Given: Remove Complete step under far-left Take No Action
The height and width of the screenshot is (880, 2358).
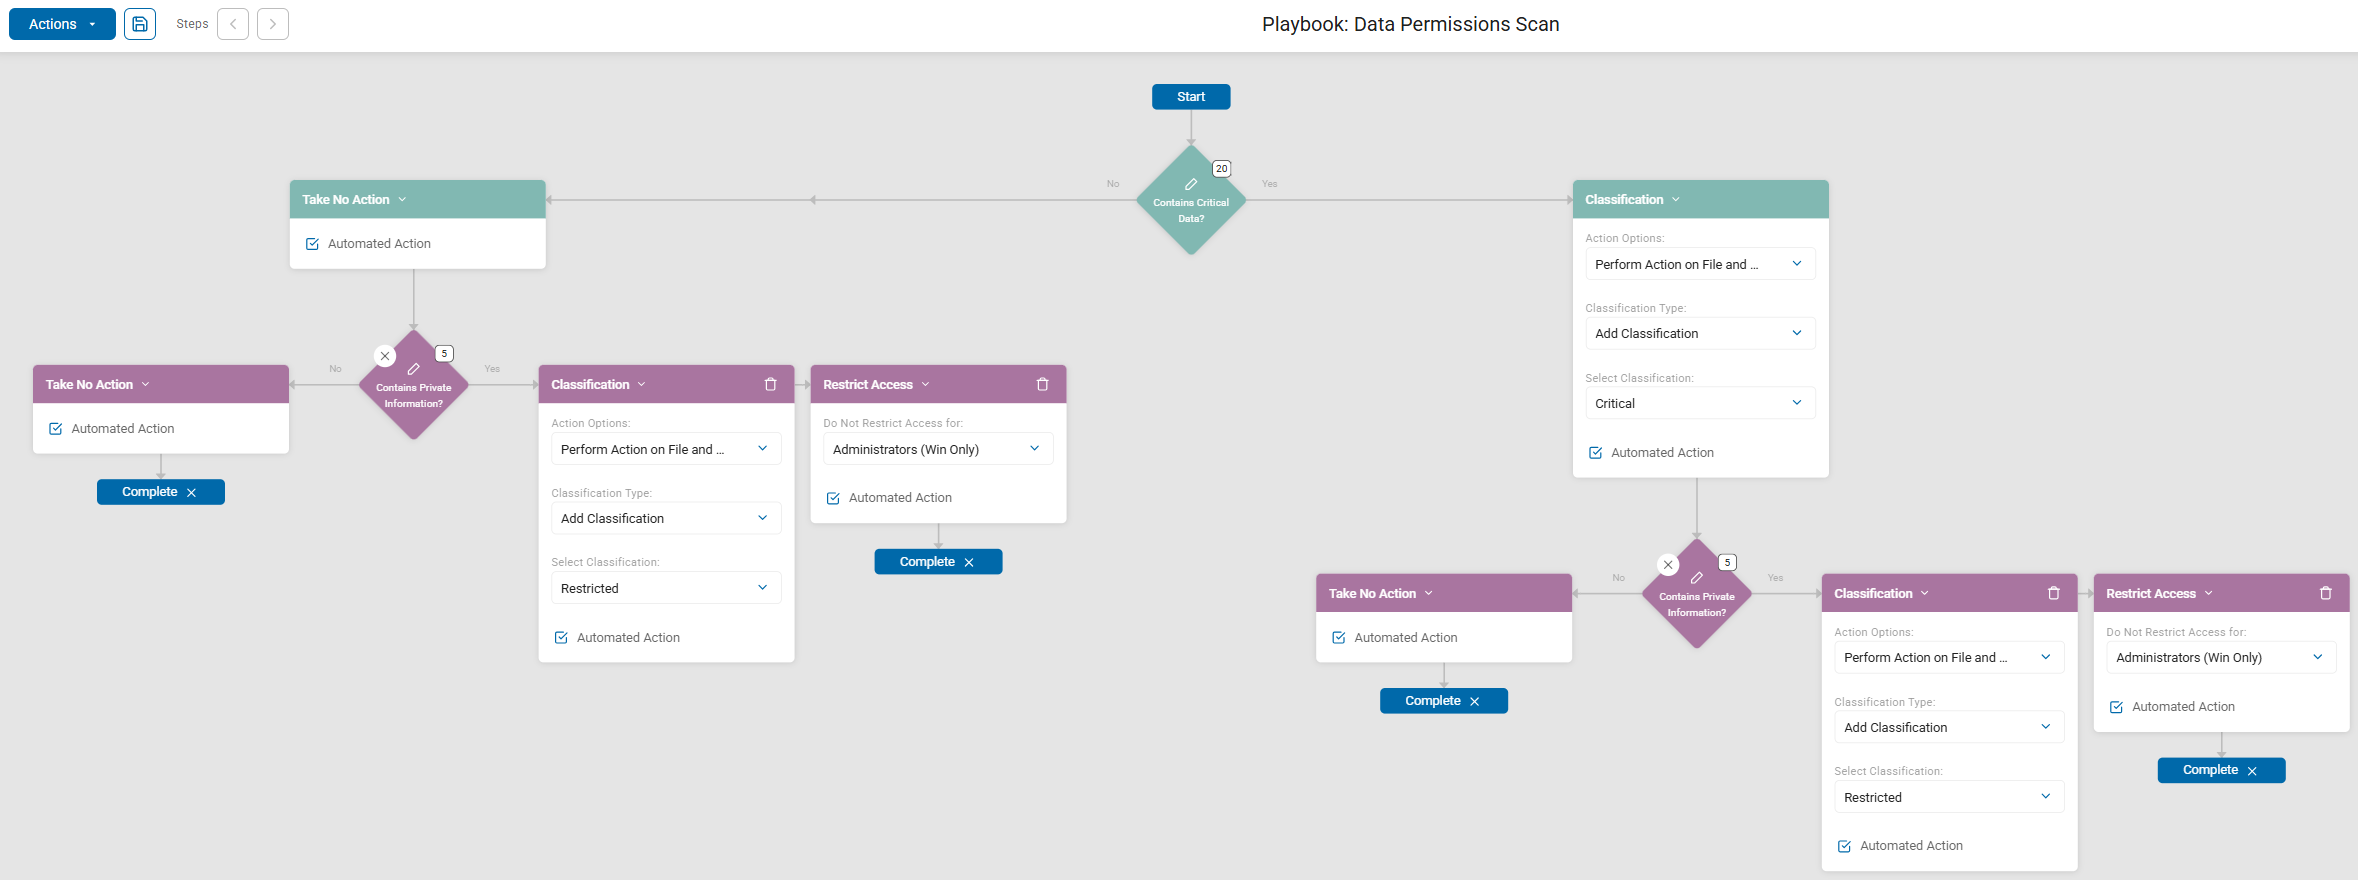Looking at the screenshot, I should click(192, 493).
